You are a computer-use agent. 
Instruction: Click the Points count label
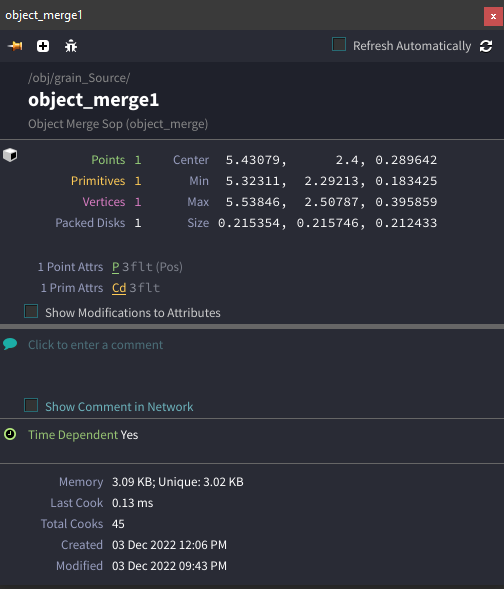tap(108, 160)
